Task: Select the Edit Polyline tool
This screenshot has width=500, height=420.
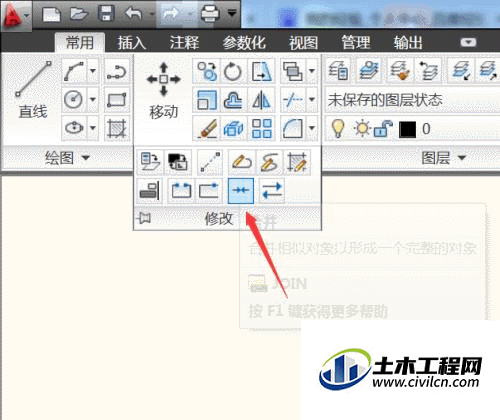Action: point(242,162)
